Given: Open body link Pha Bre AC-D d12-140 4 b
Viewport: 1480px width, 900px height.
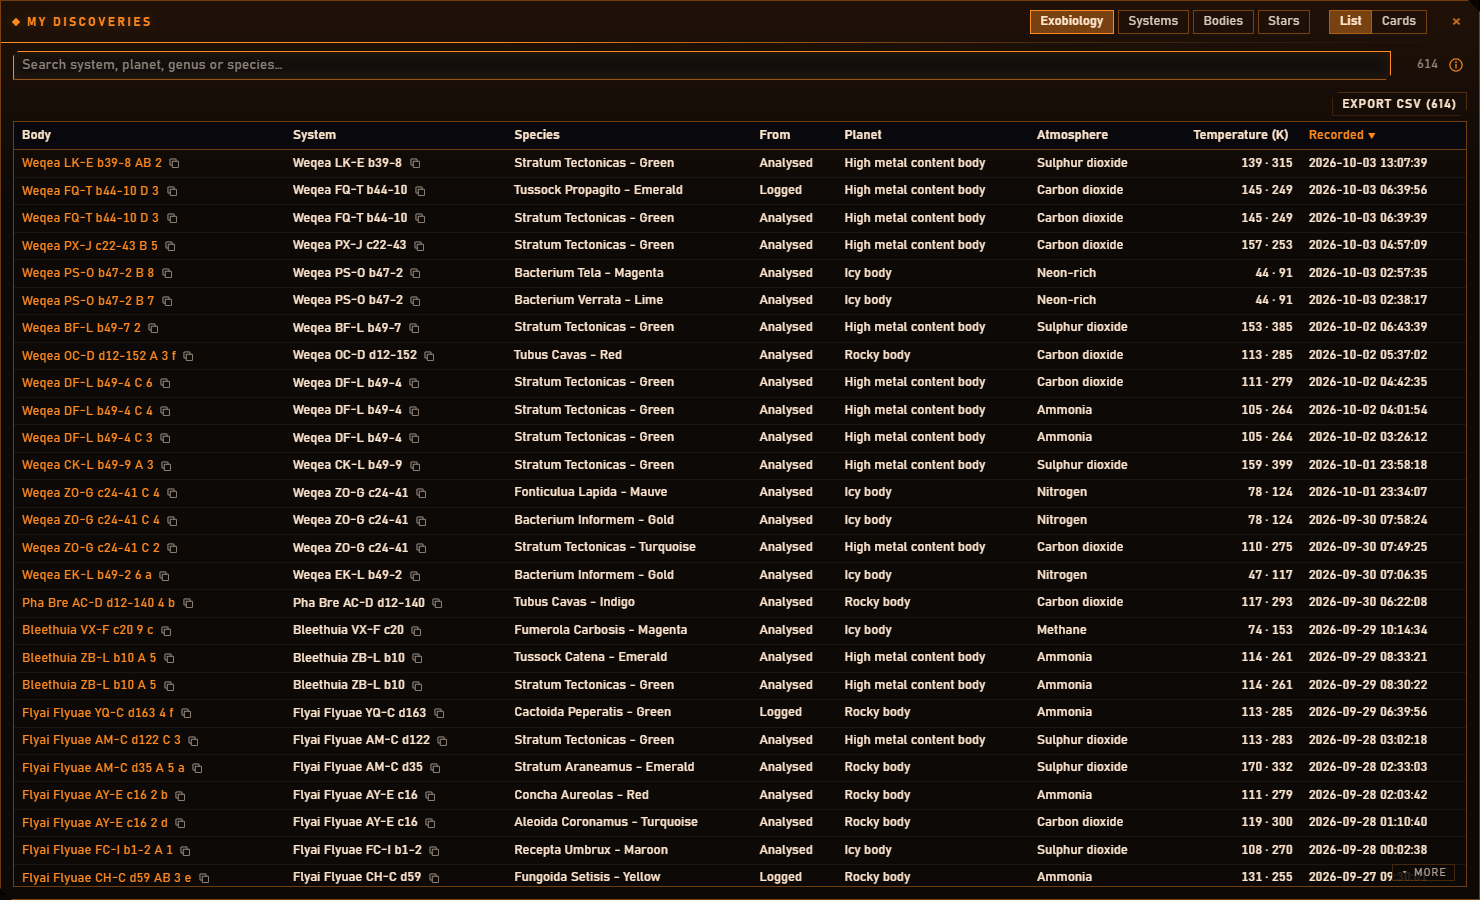Looking at the screenshot, I should tap(98, 603).
